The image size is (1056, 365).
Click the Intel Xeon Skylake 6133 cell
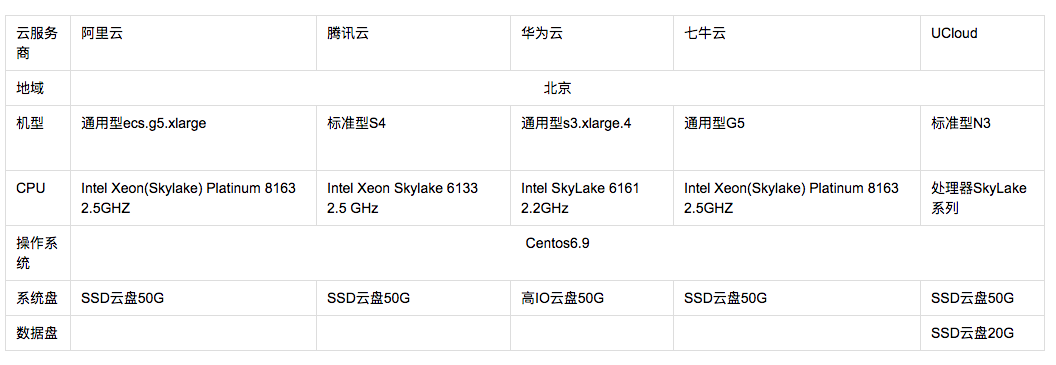tap(414, 198)
